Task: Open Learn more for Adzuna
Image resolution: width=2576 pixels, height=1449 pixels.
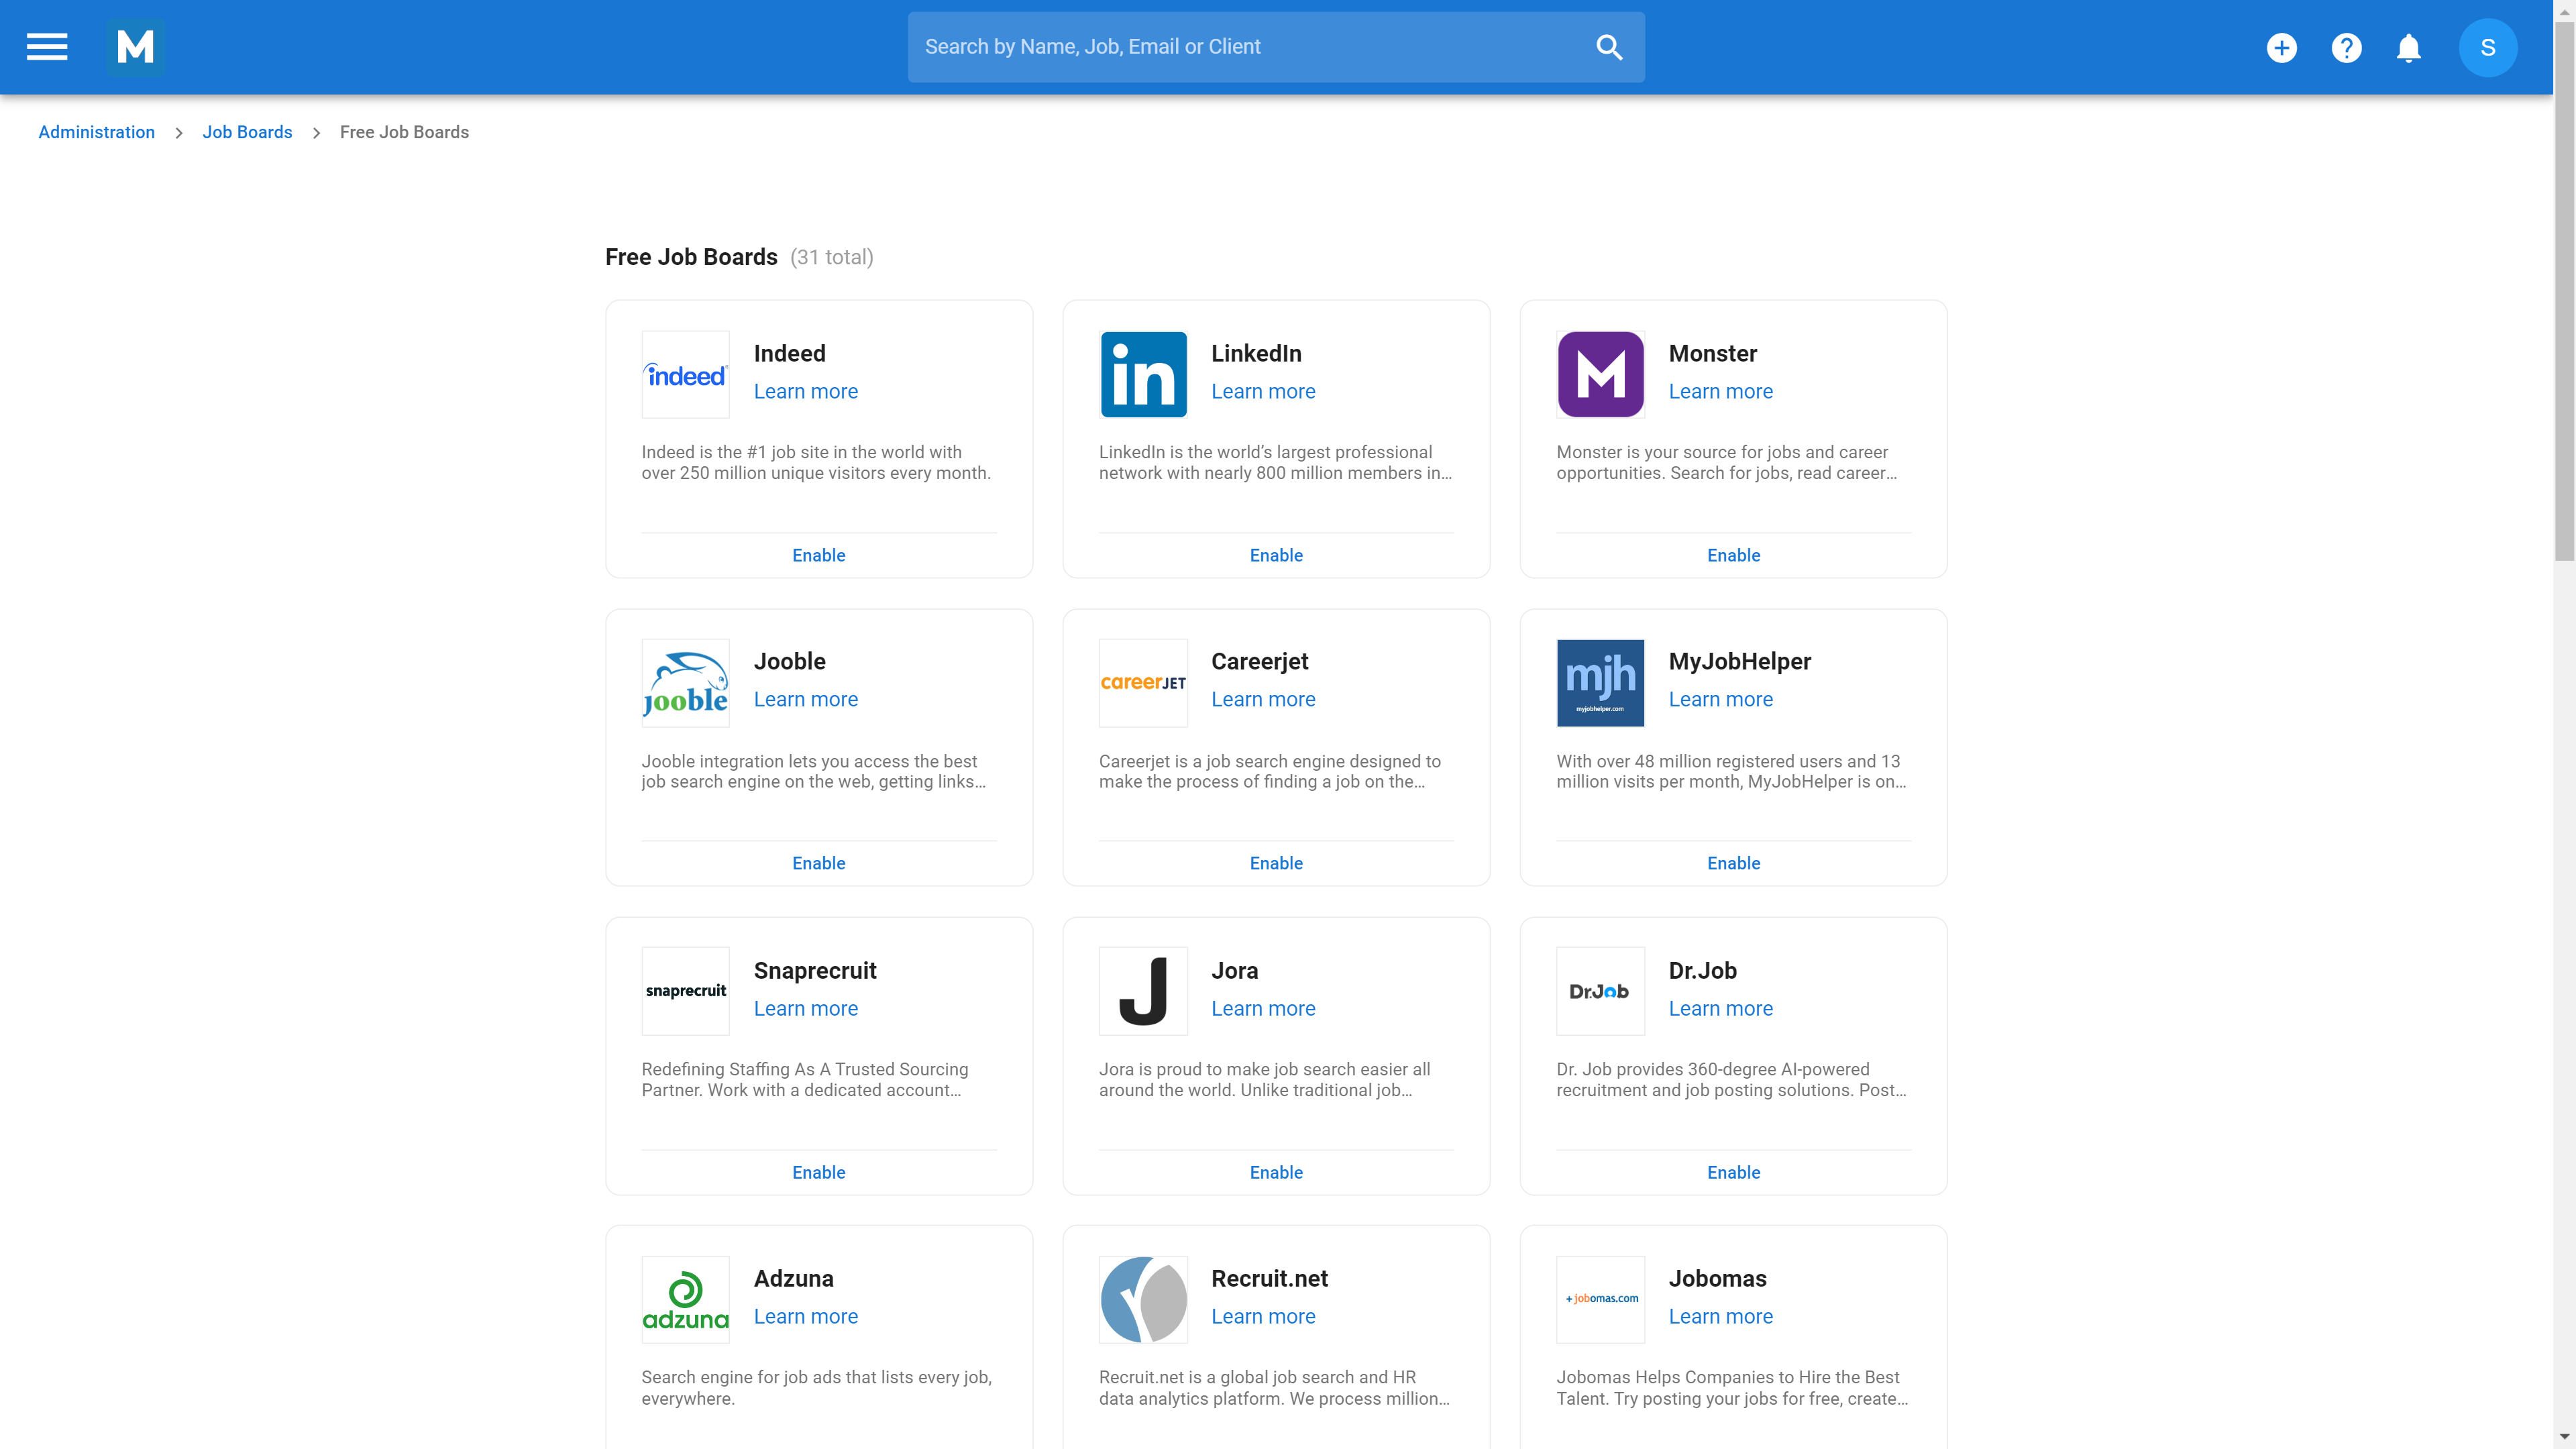Action: (805, 1316)
